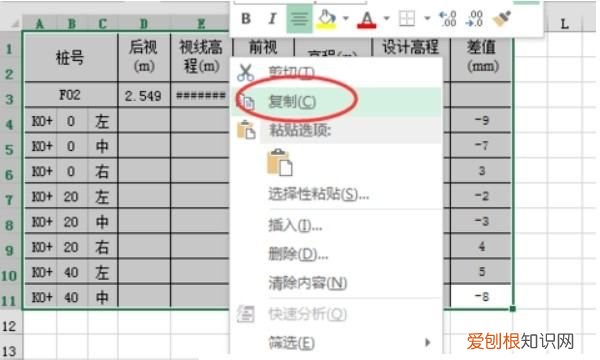Click the F02 cell
Image resolution: width=600 pixels, height=360 pixels.
point(70,95)
